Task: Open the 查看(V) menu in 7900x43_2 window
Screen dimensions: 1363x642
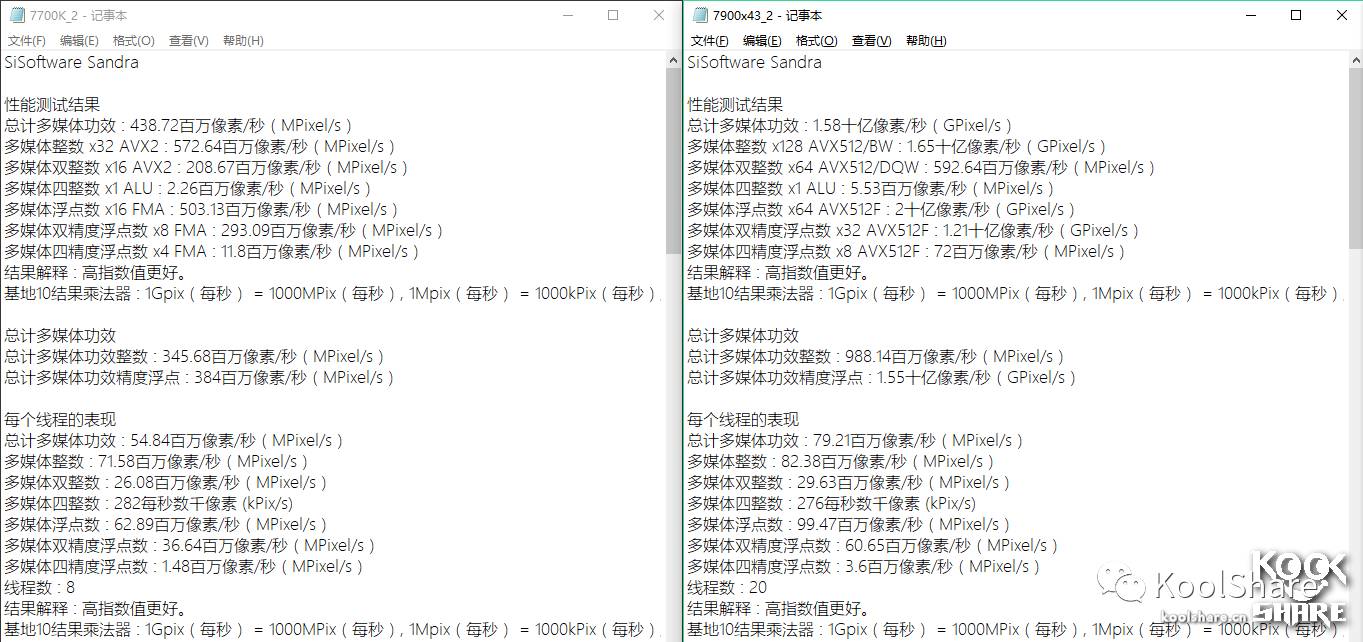Action: click(869, 41)
